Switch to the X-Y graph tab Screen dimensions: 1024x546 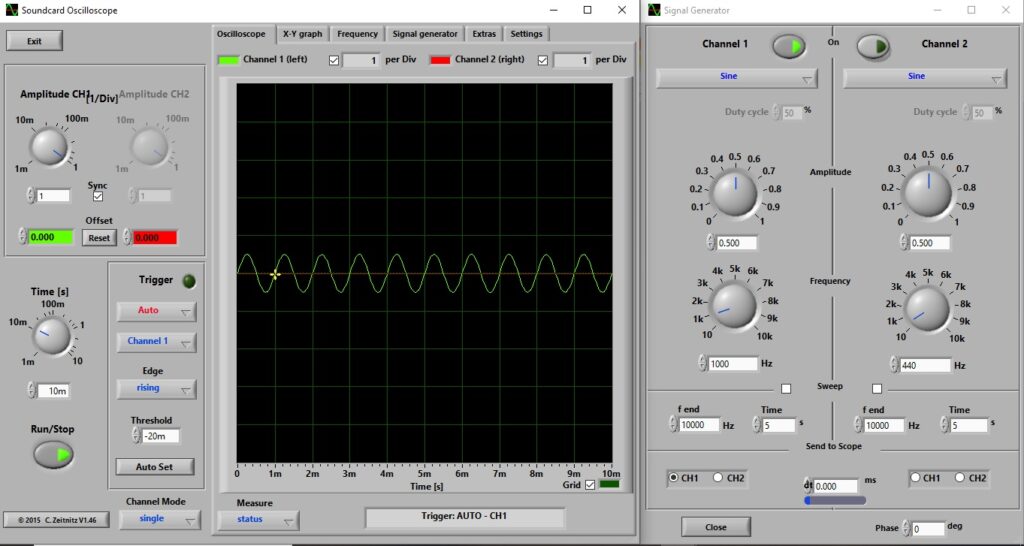(x=302, y=34)
